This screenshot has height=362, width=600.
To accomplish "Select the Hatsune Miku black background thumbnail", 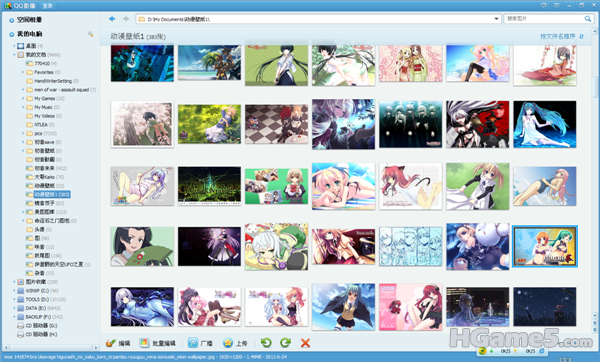I will pos(545,124).
